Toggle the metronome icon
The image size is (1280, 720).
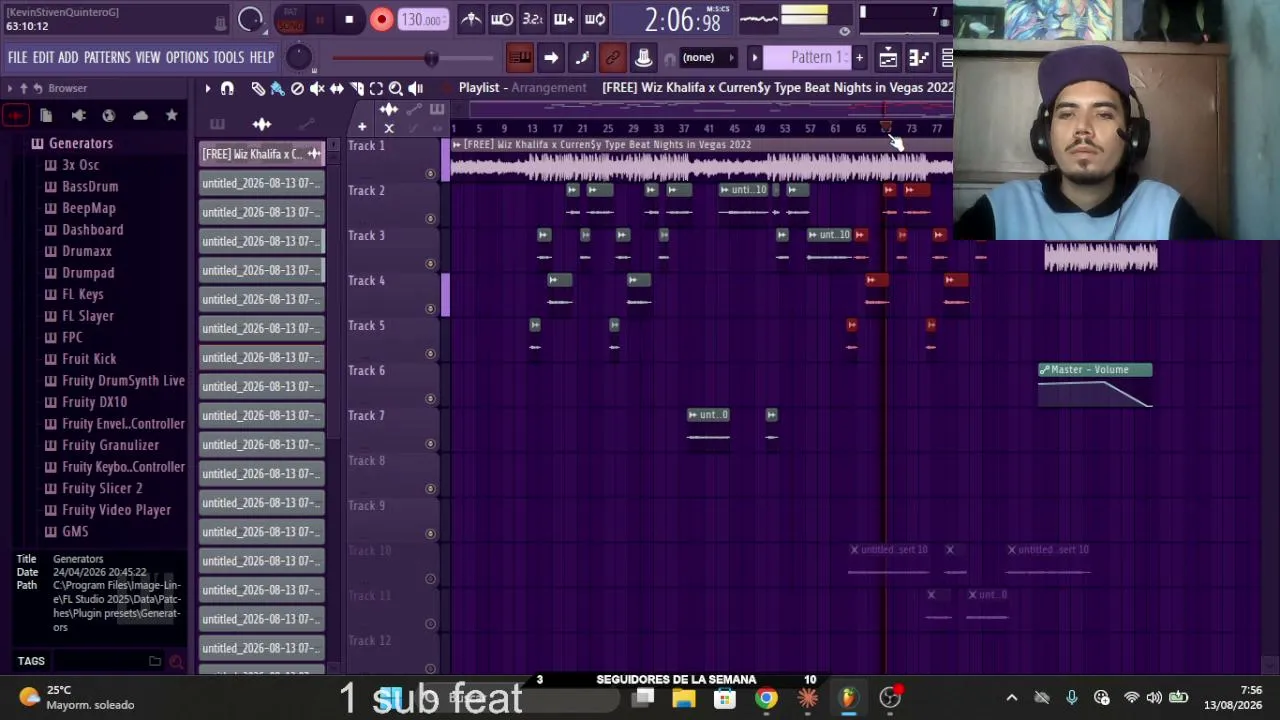point(471,19)
